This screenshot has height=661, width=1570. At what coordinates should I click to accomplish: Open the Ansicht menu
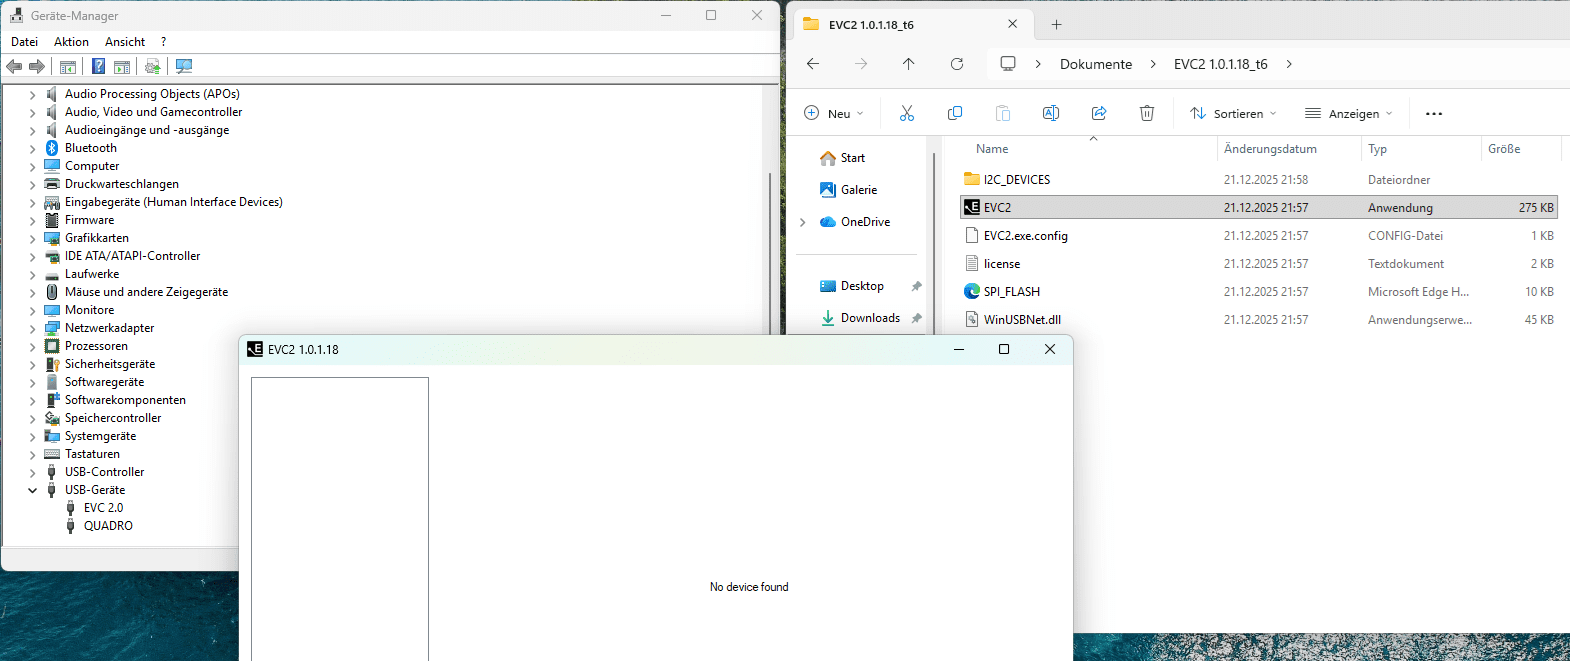click(x=125, y=42)
